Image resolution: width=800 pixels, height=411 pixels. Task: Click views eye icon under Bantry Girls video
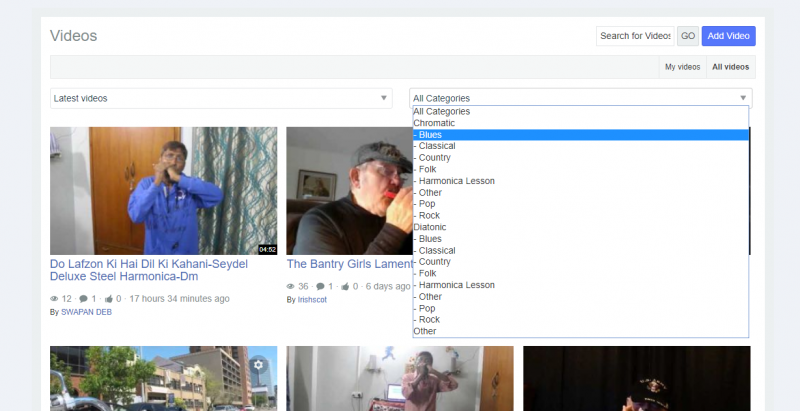click(x=290, y=287)
